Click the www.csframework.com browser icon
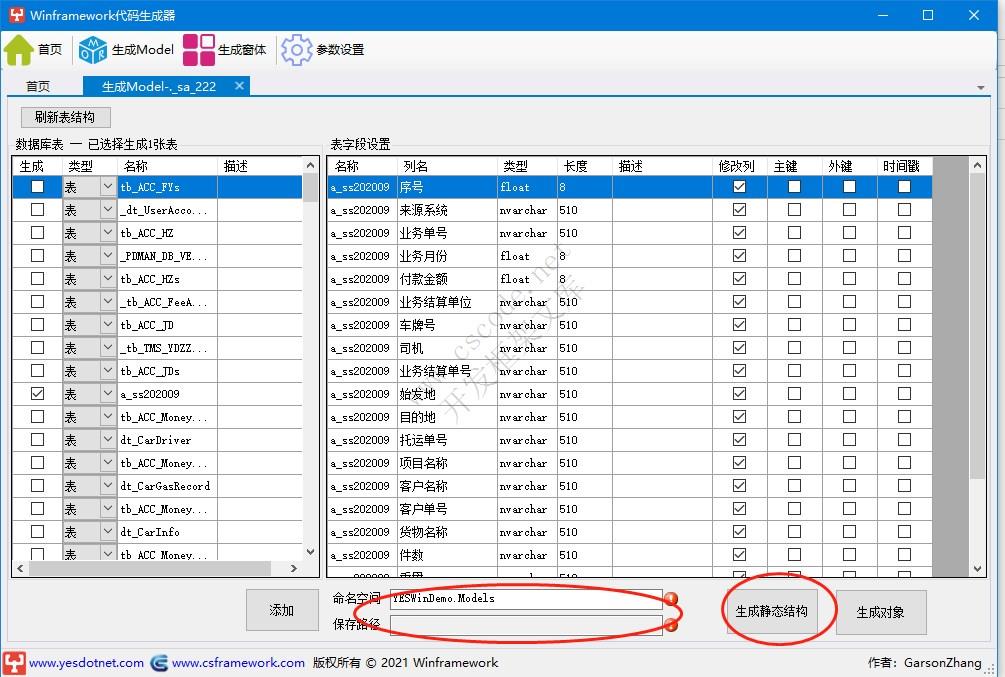Viewport: 1005px width, 677px height. [x=158, y=662]
